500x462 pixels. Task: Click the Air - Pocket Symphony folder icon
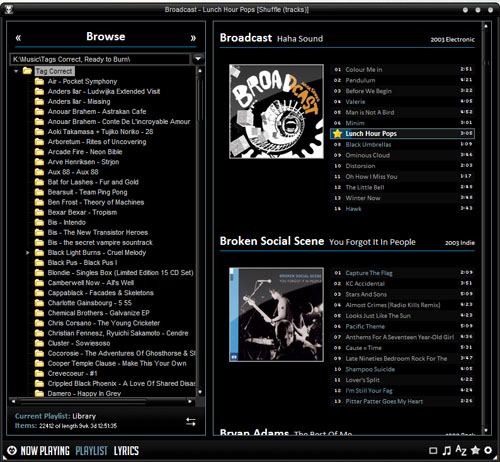point(39,81)
